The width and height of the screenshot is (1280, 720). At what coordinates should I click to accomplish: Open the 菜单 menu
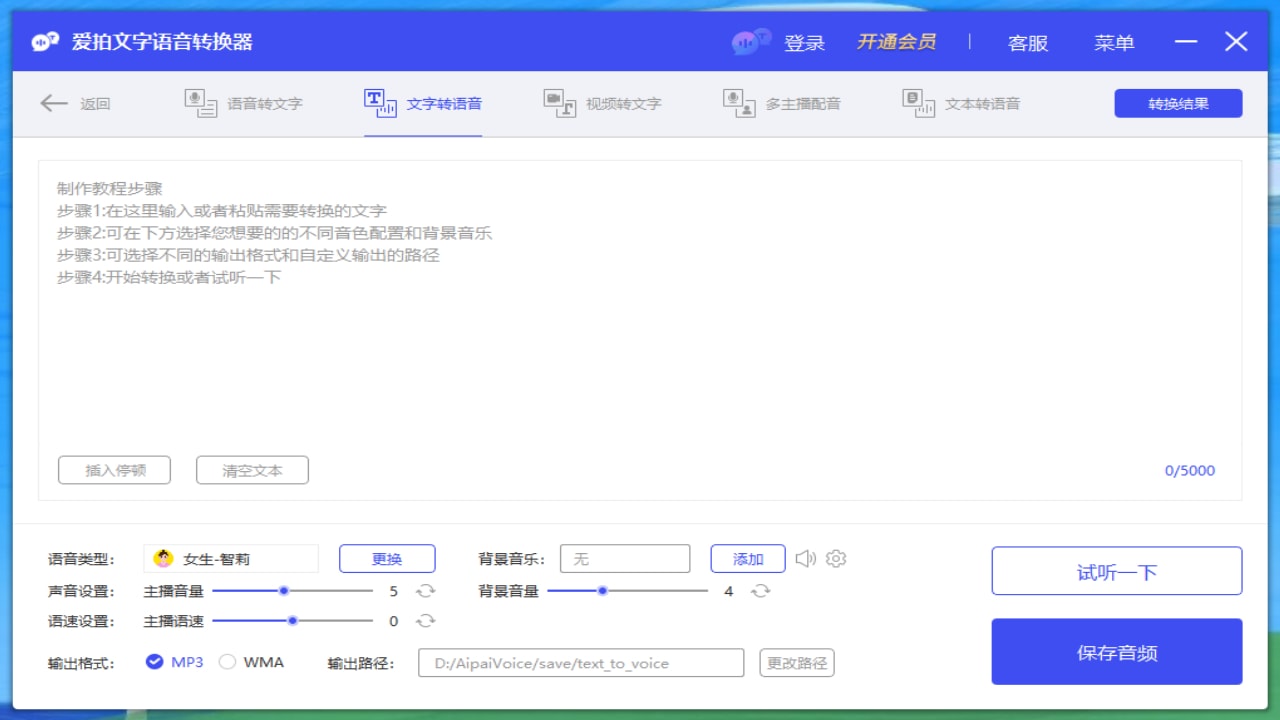tap(1113, 42)
